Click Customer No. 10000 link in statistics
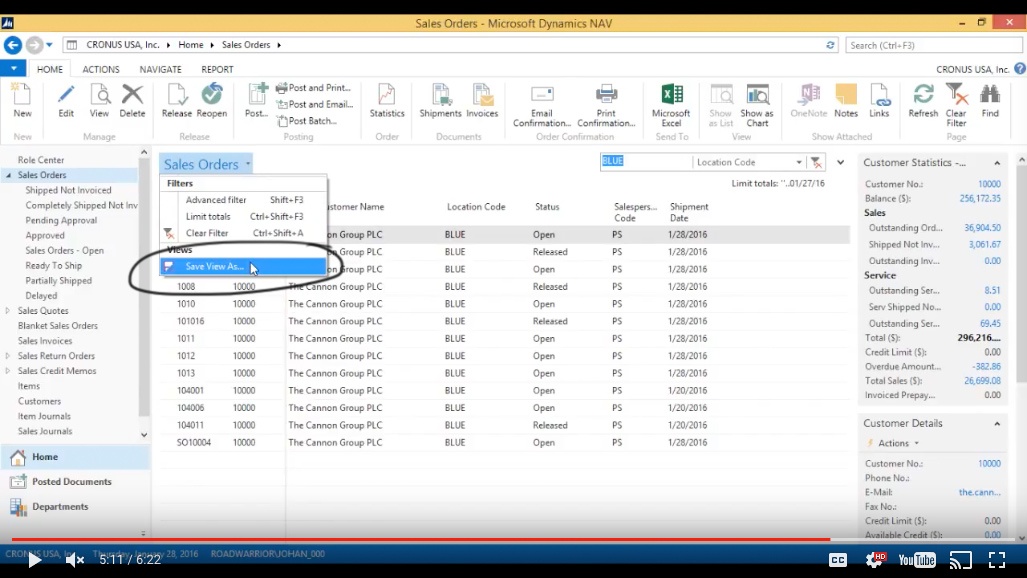This screenshot has width=1027, height=578. pyautogui.click(x=989, y=184)
